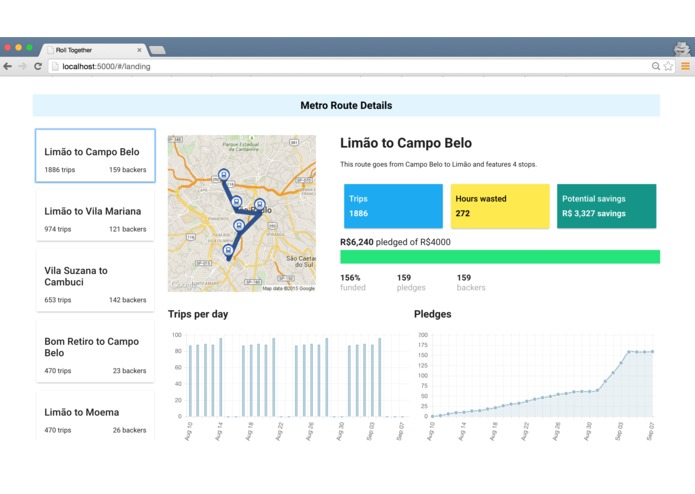Click the 653 trips label

tap(58, 300)
